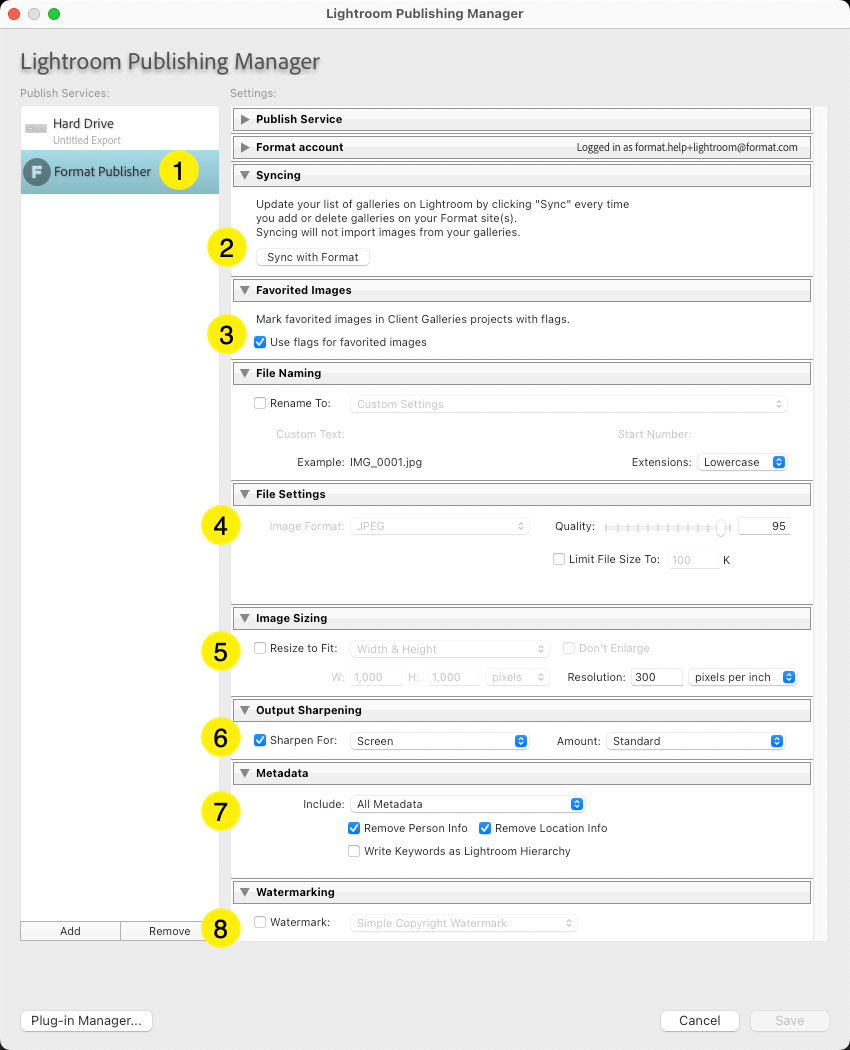Toggle Limit File Size To checkbox

point(559,559)
